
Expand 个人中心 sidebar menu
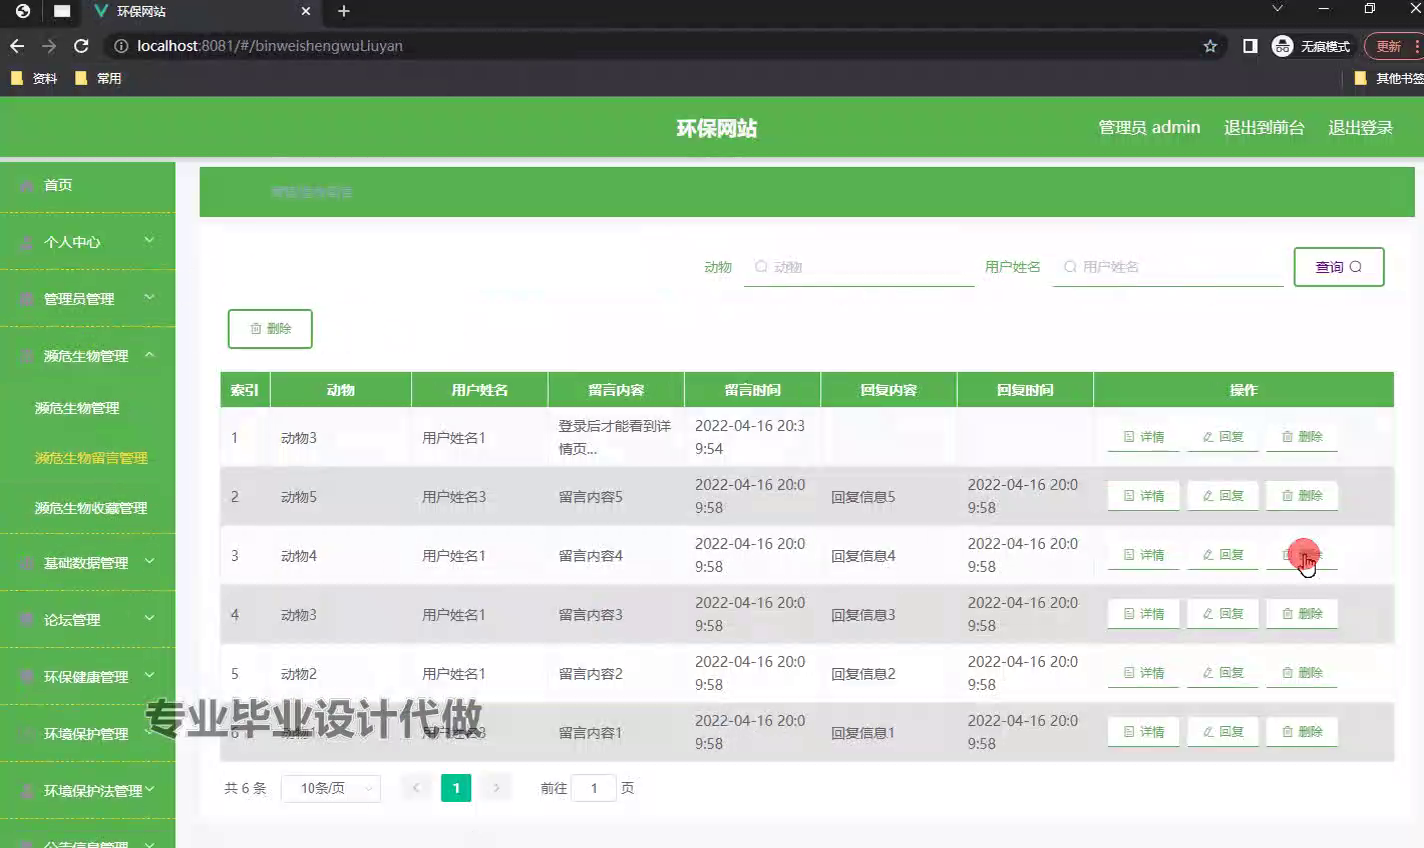point(87,242)
